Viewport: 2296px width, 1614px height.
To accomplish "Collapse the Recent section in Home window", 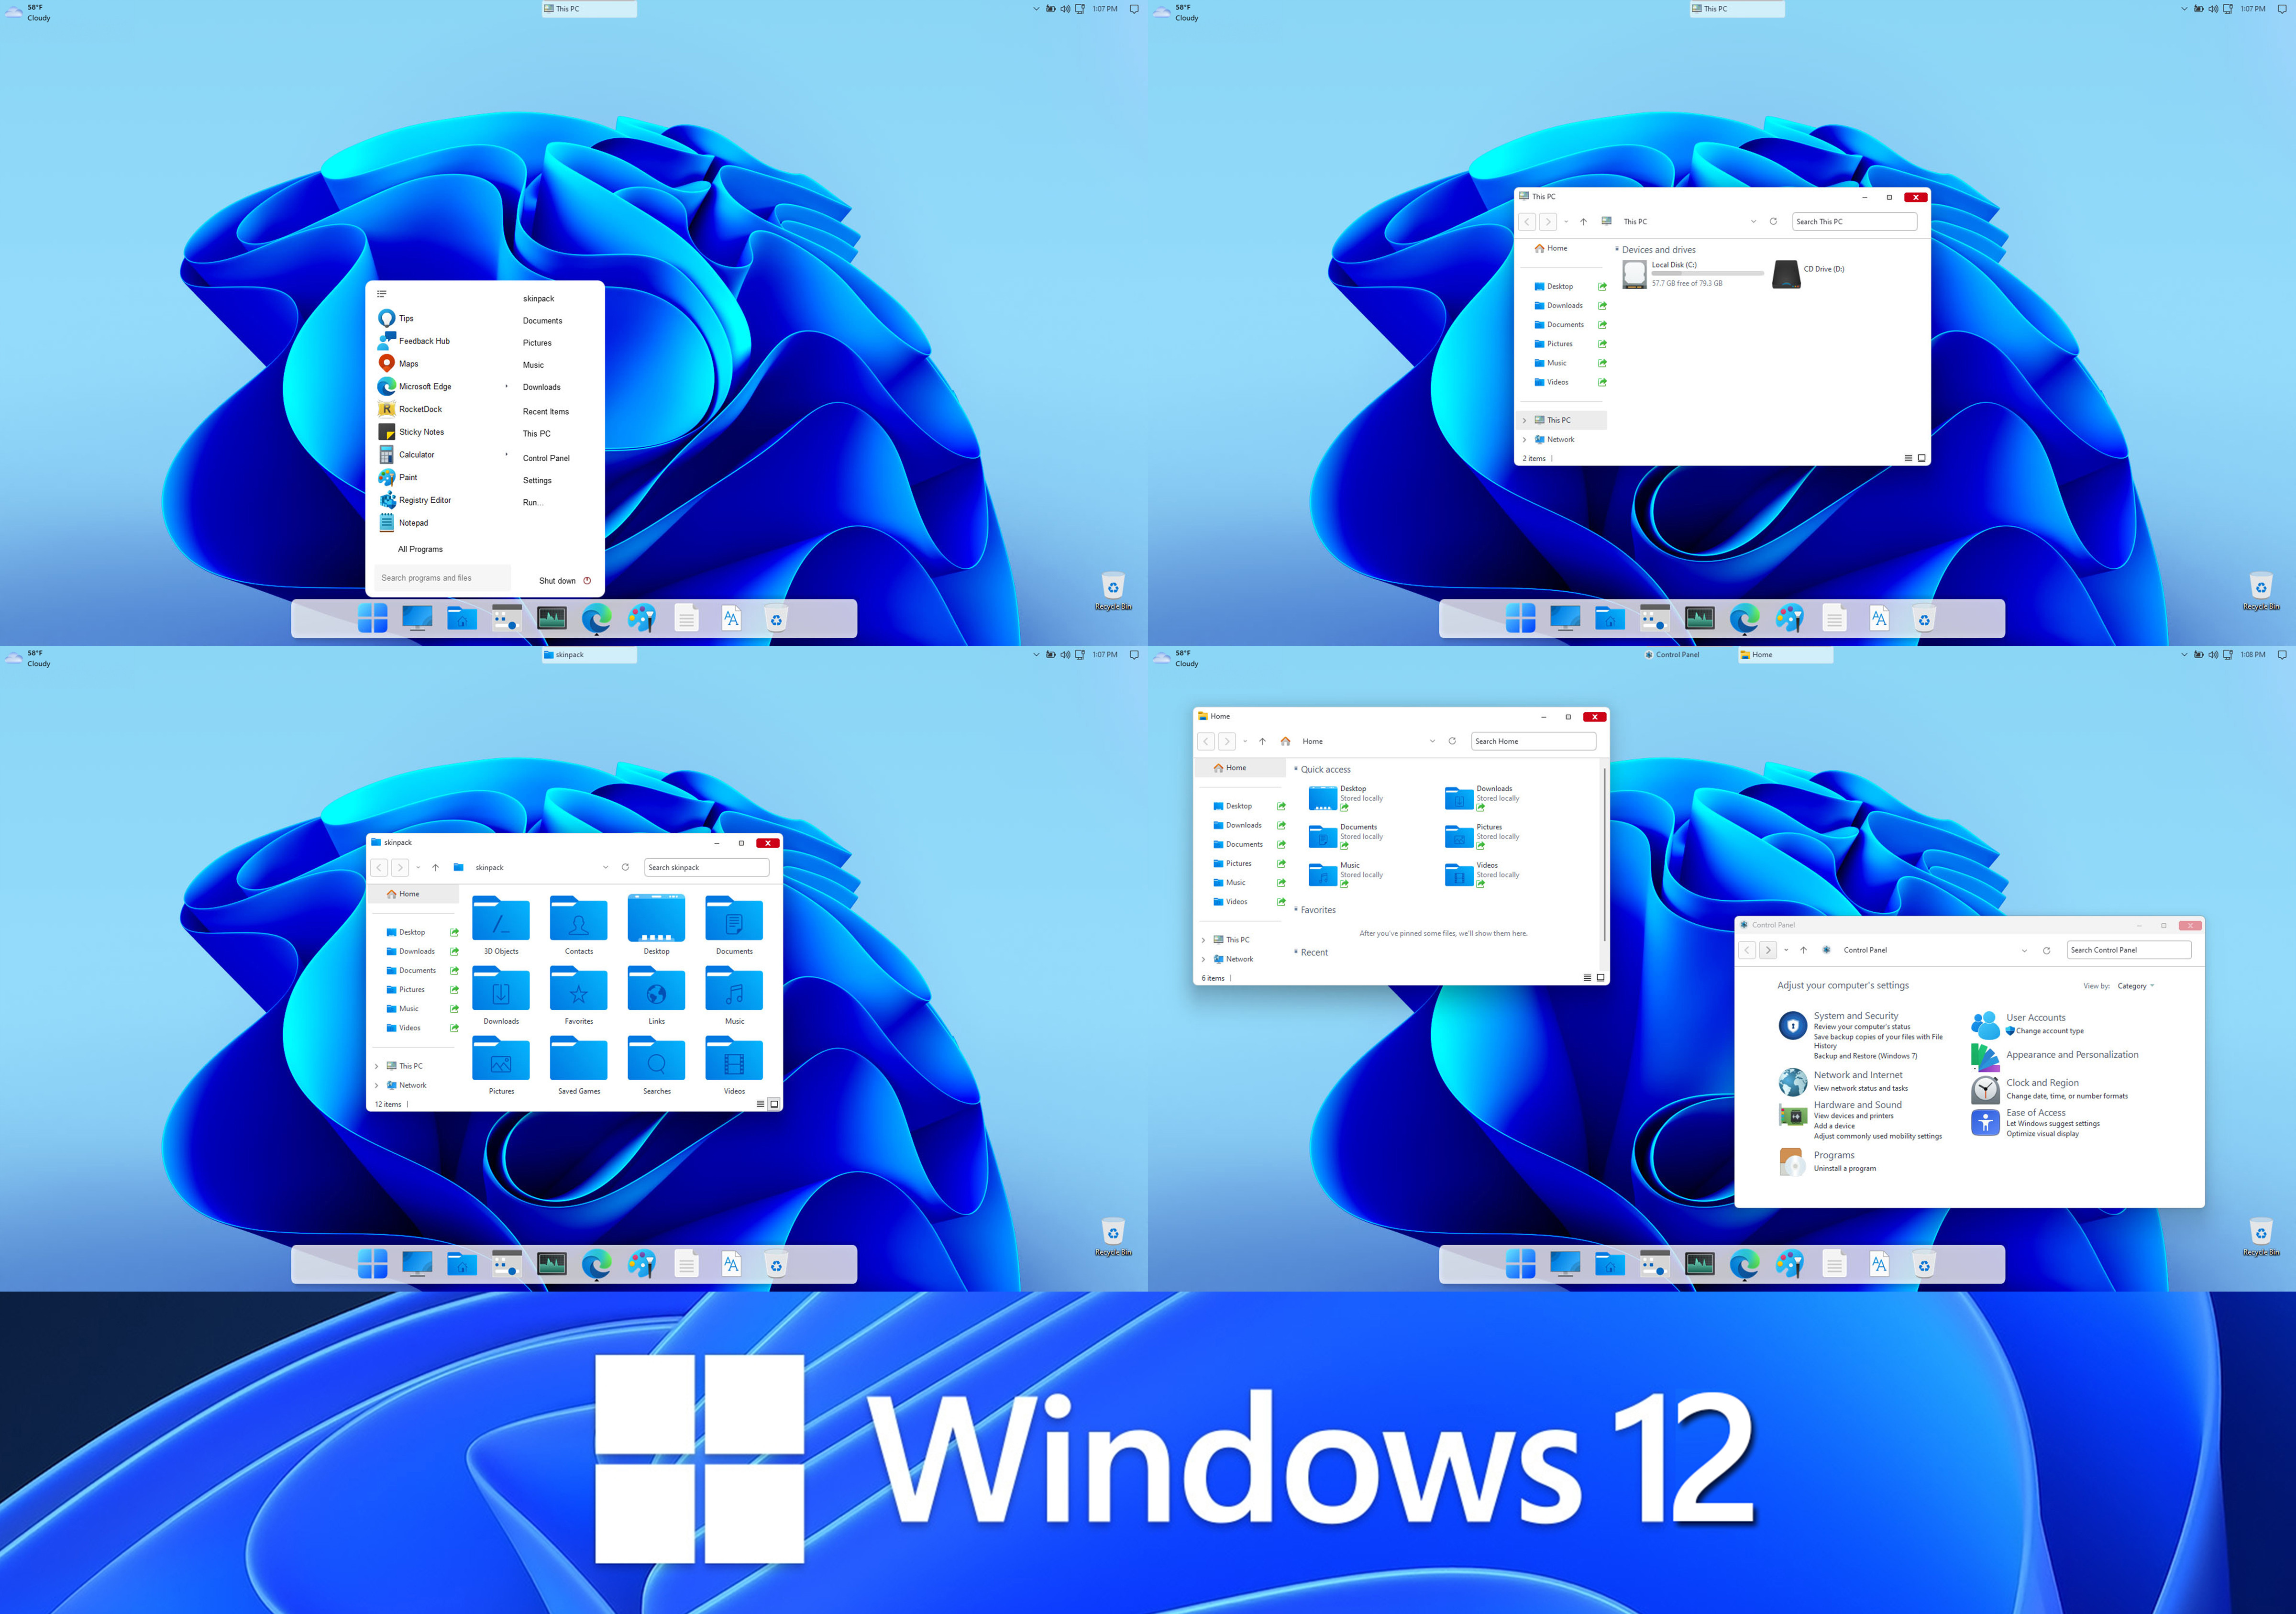I will 1296,952.
